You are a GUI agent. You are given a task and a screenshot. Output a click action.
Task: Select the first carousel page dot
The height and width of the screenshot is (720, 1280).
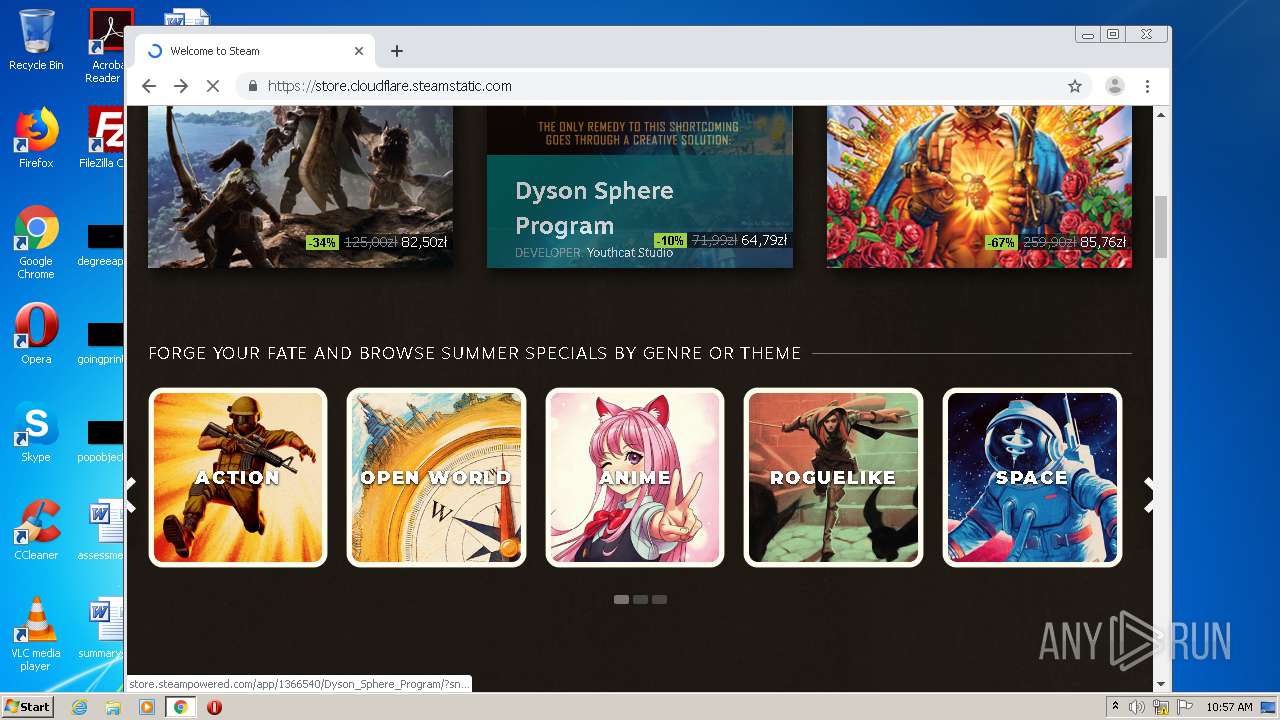point(621,600)
